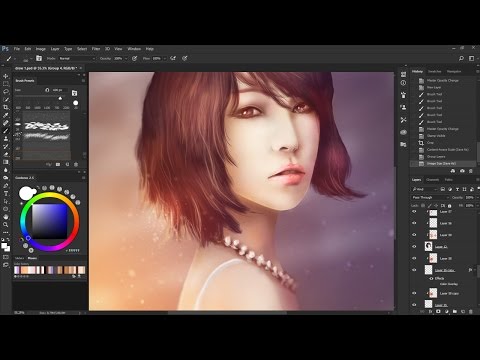Delete layer with Layers panel trash icon

click(471, 311)
